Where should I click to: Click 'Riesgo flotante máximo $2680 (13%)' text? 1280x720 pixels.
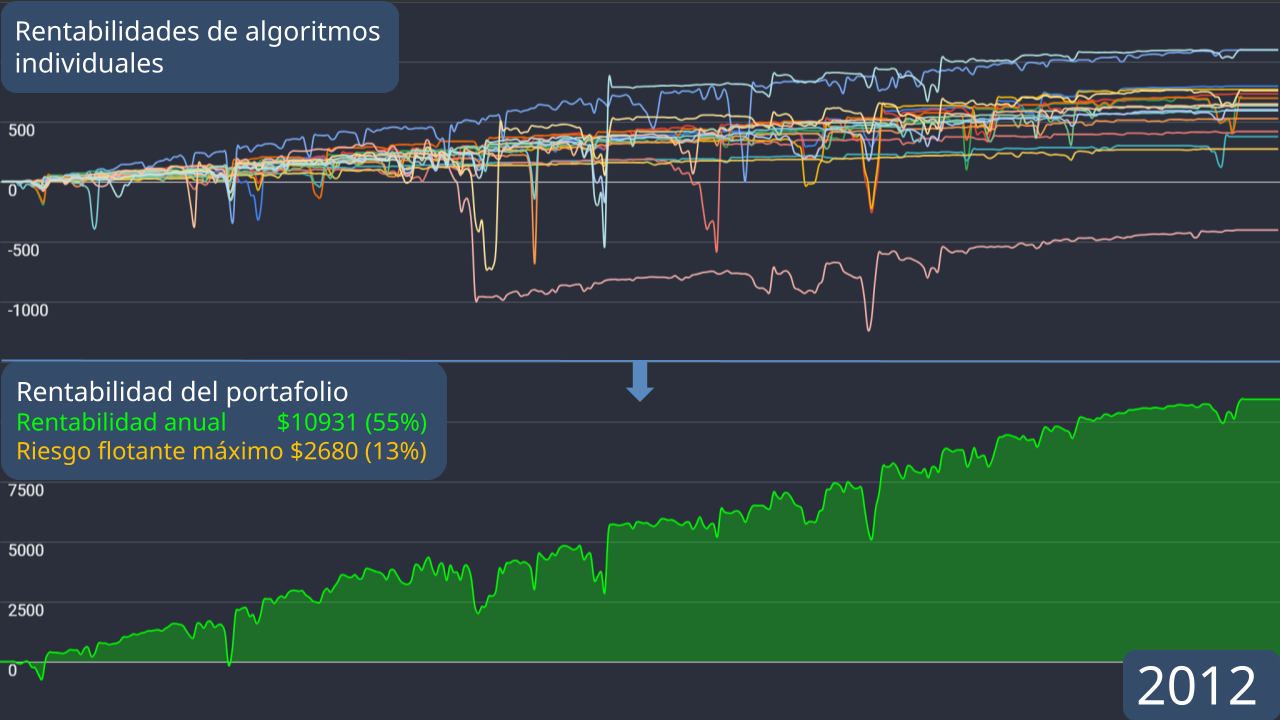[221, 451]
